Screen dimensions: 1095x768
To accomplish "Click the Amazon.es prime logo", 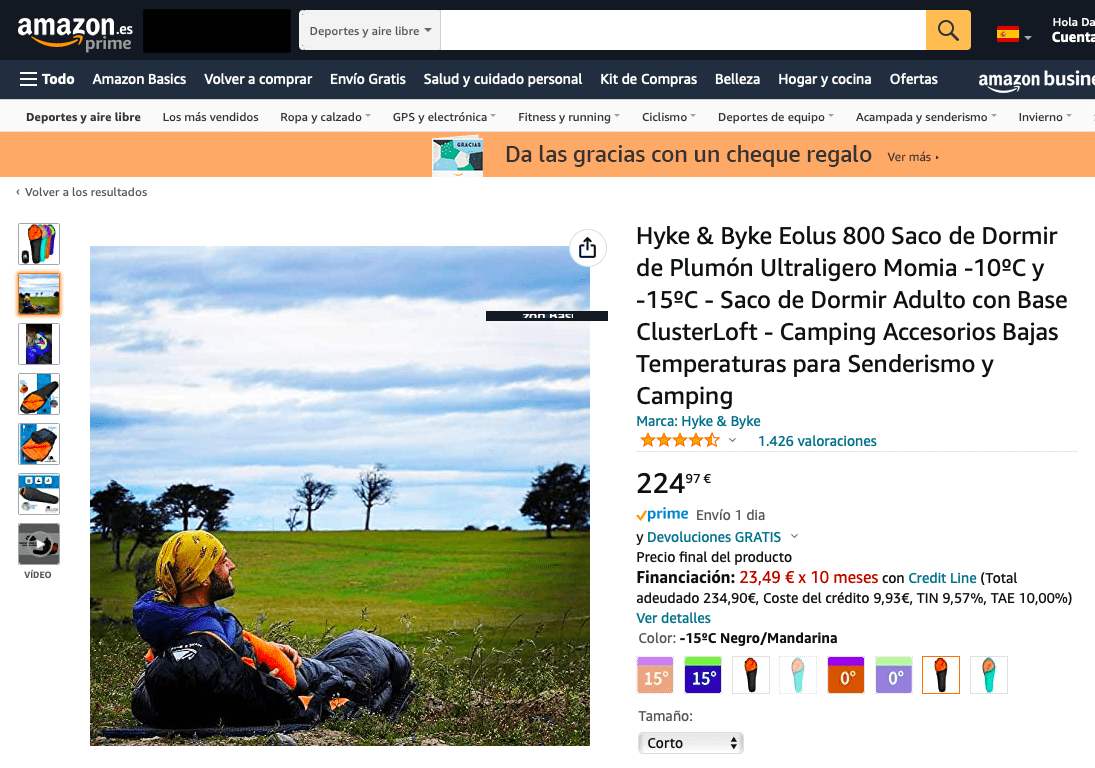I will pyautogui.click(x=75, y=32).
